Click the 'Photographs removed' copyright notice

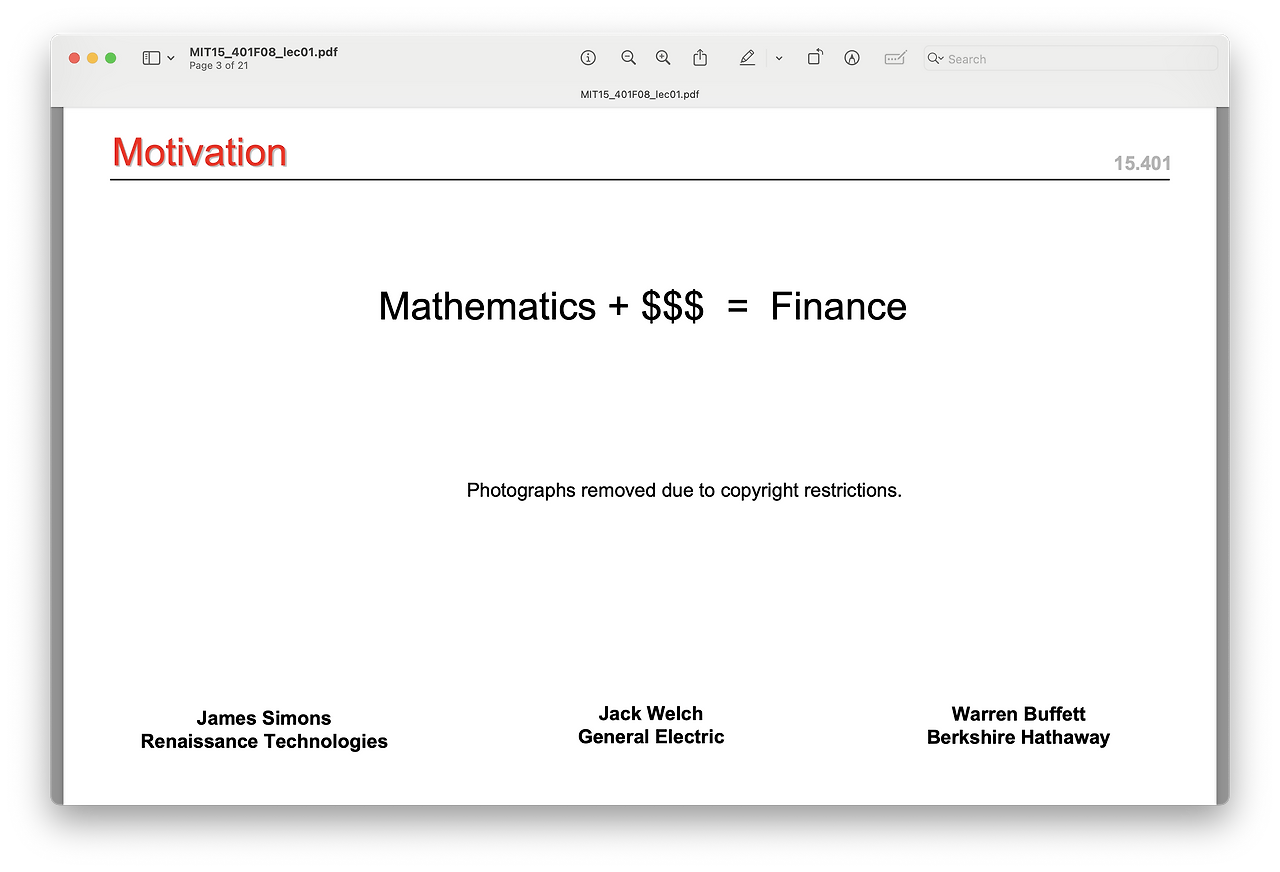[684, 490]
